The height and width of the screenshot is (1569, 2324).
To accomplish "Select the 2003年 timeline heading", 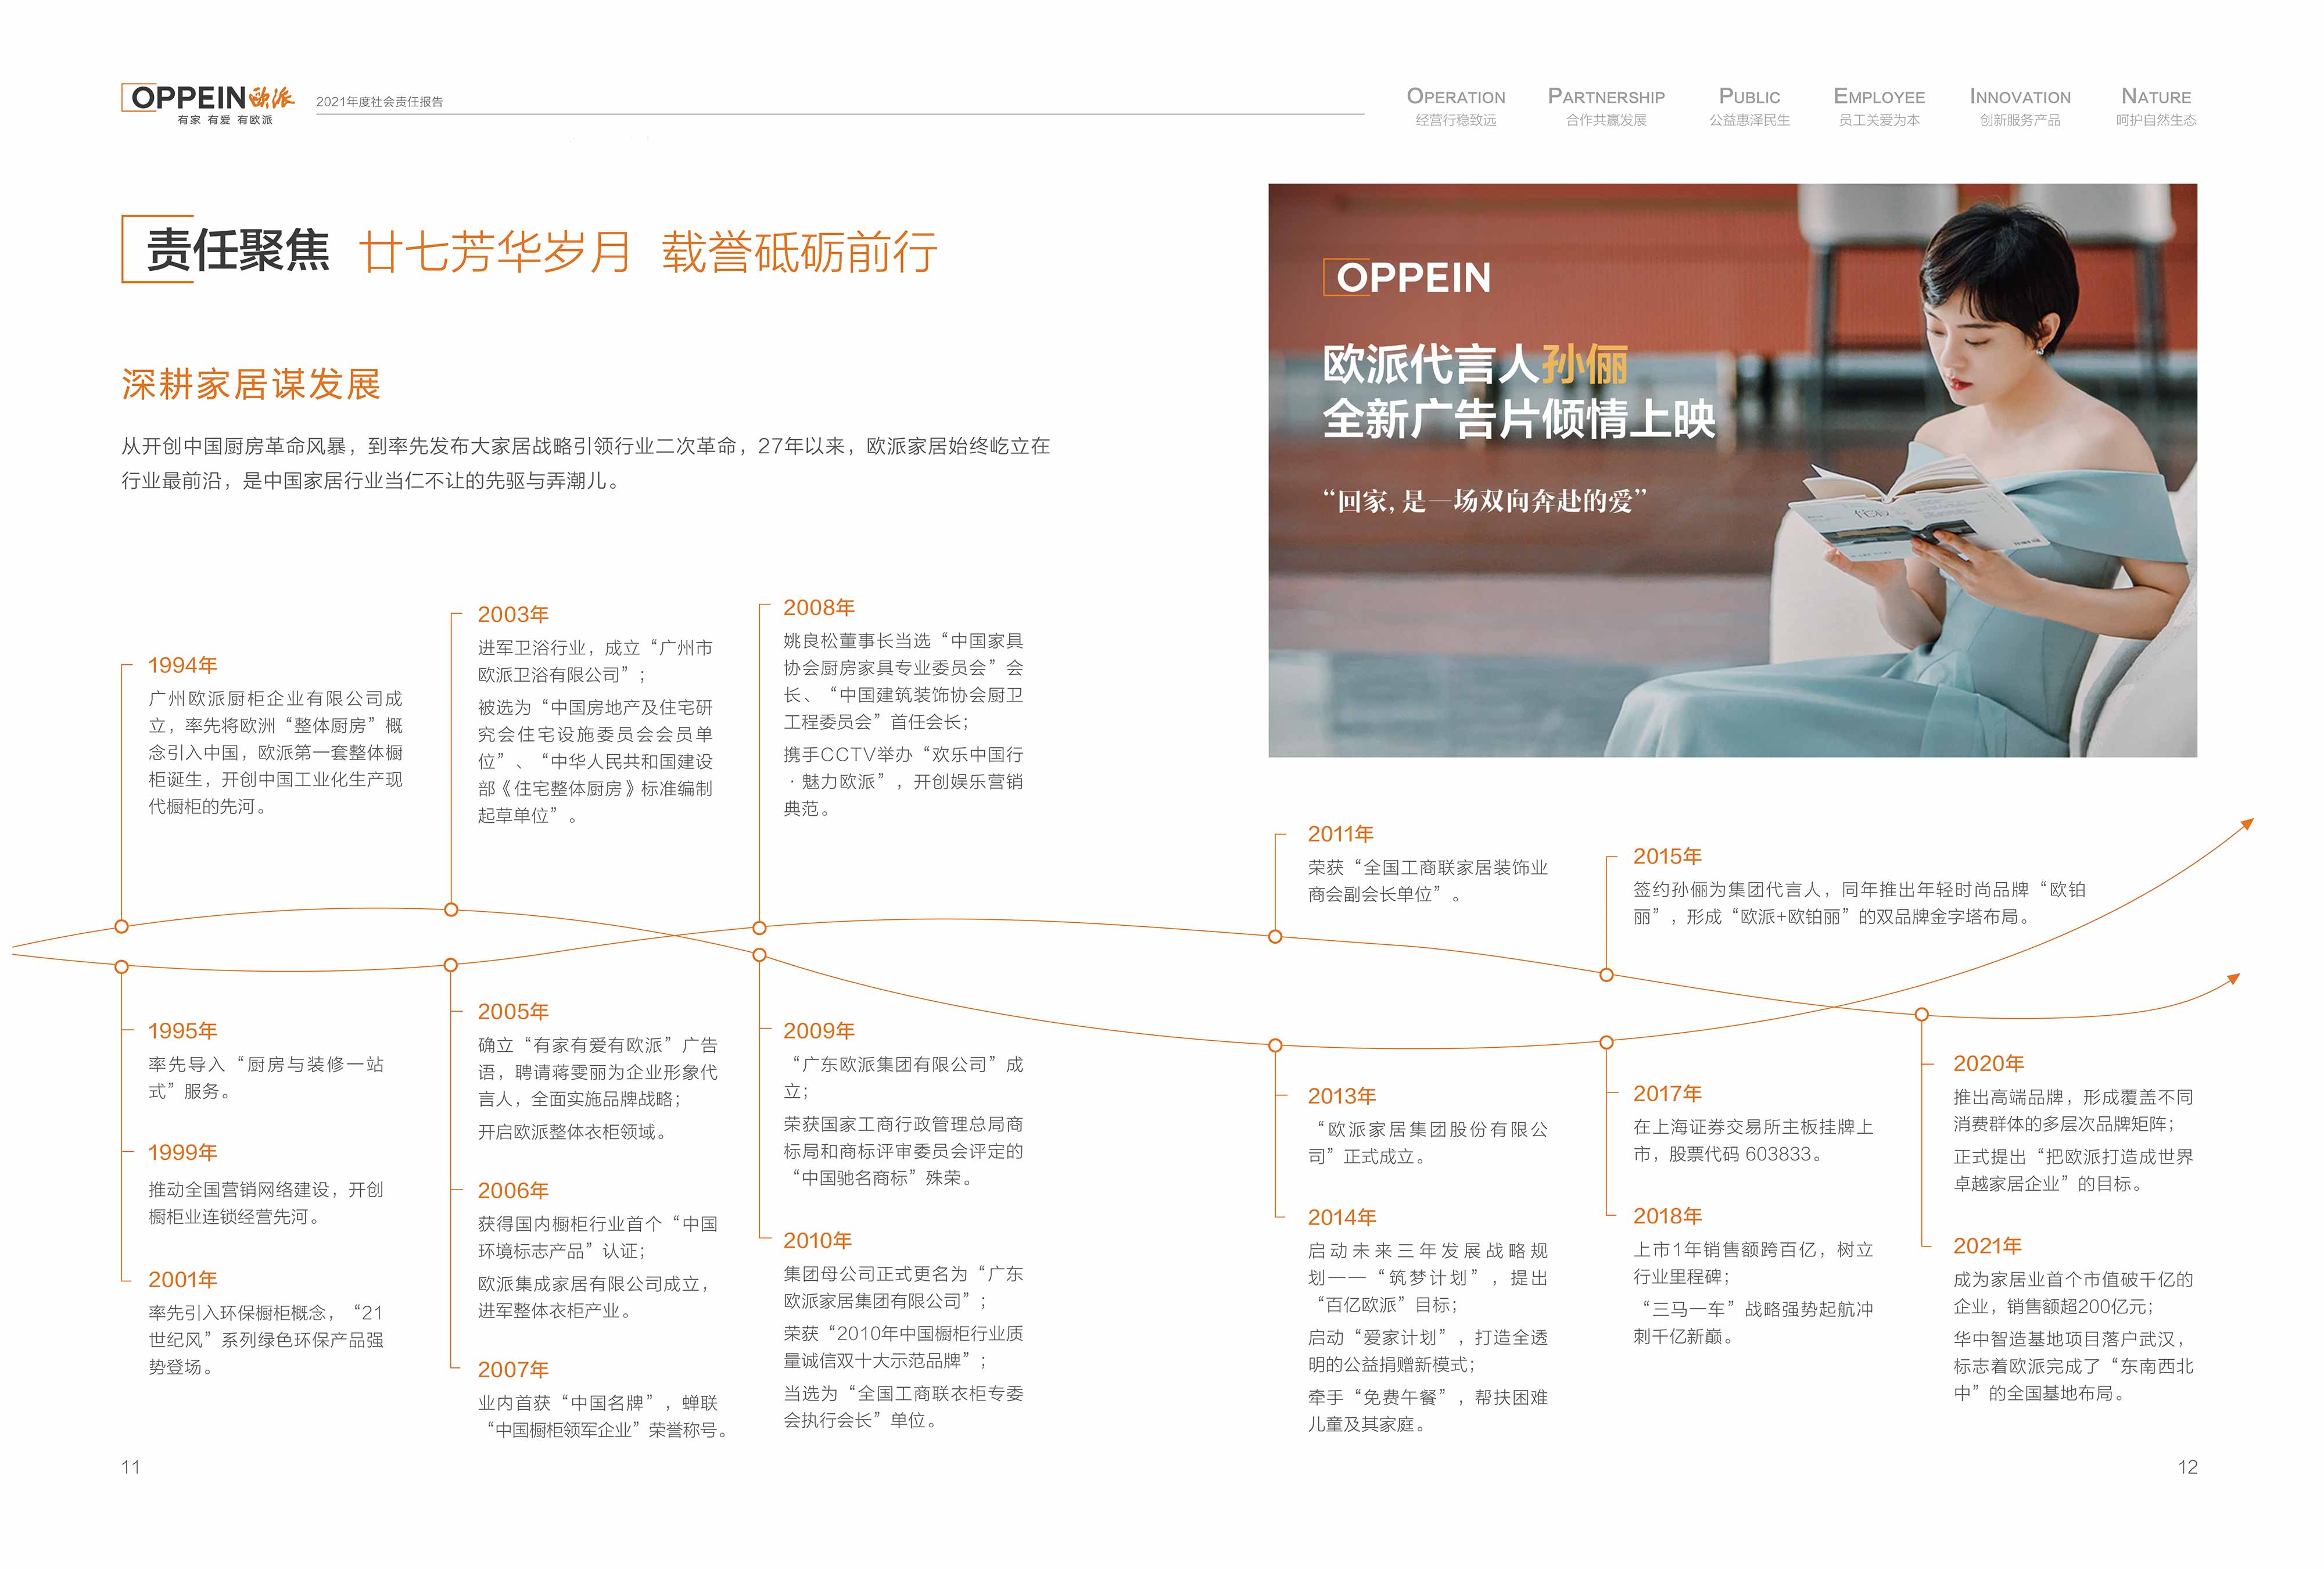I will [512, 614].
